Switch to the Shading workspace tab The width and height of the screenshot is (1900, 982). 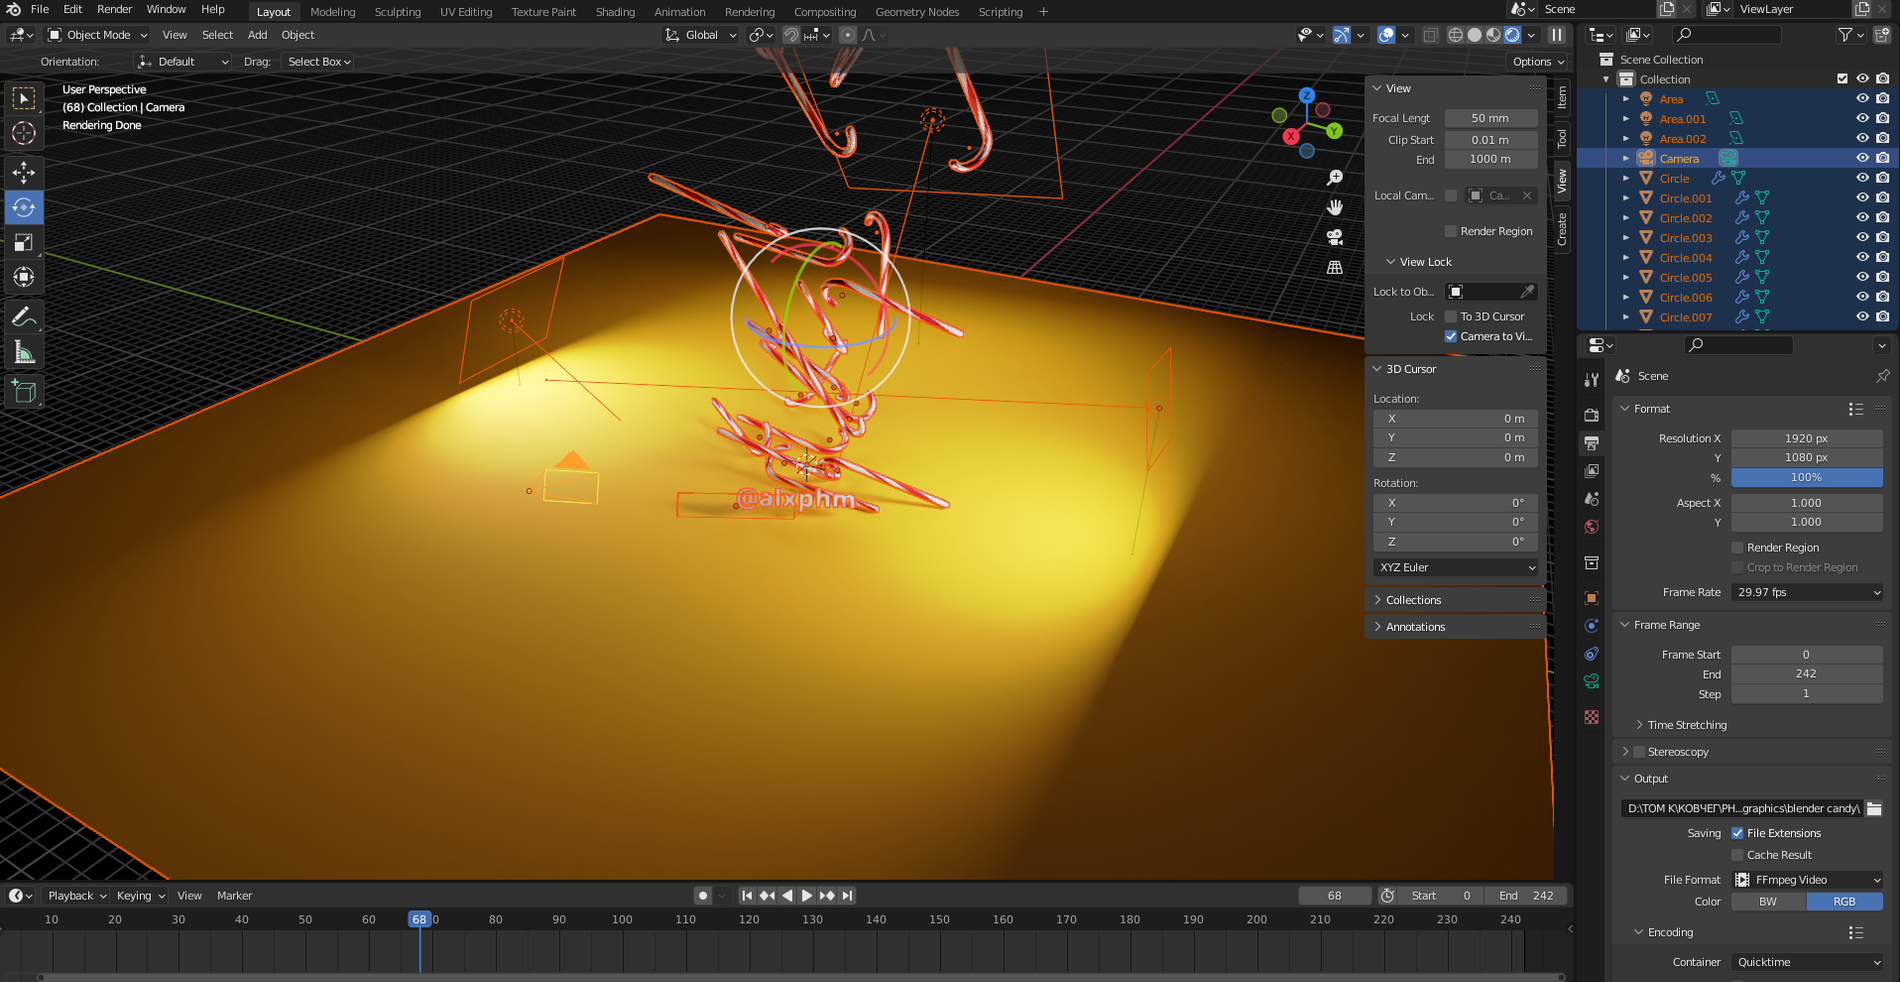click(x=615, y=12)
